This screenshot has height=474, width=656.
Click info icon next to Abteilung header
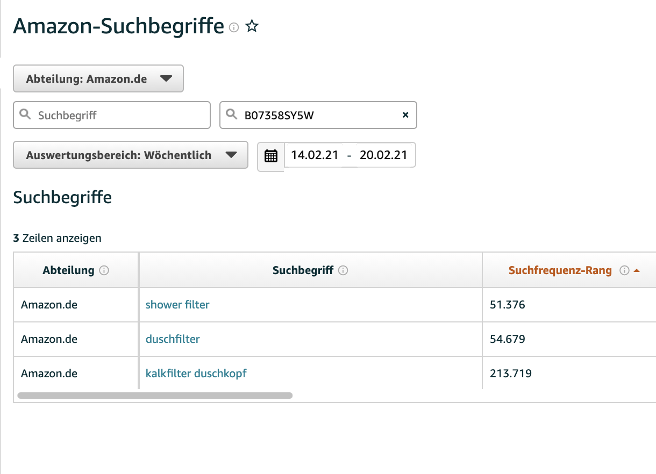(x=104, y=270)
